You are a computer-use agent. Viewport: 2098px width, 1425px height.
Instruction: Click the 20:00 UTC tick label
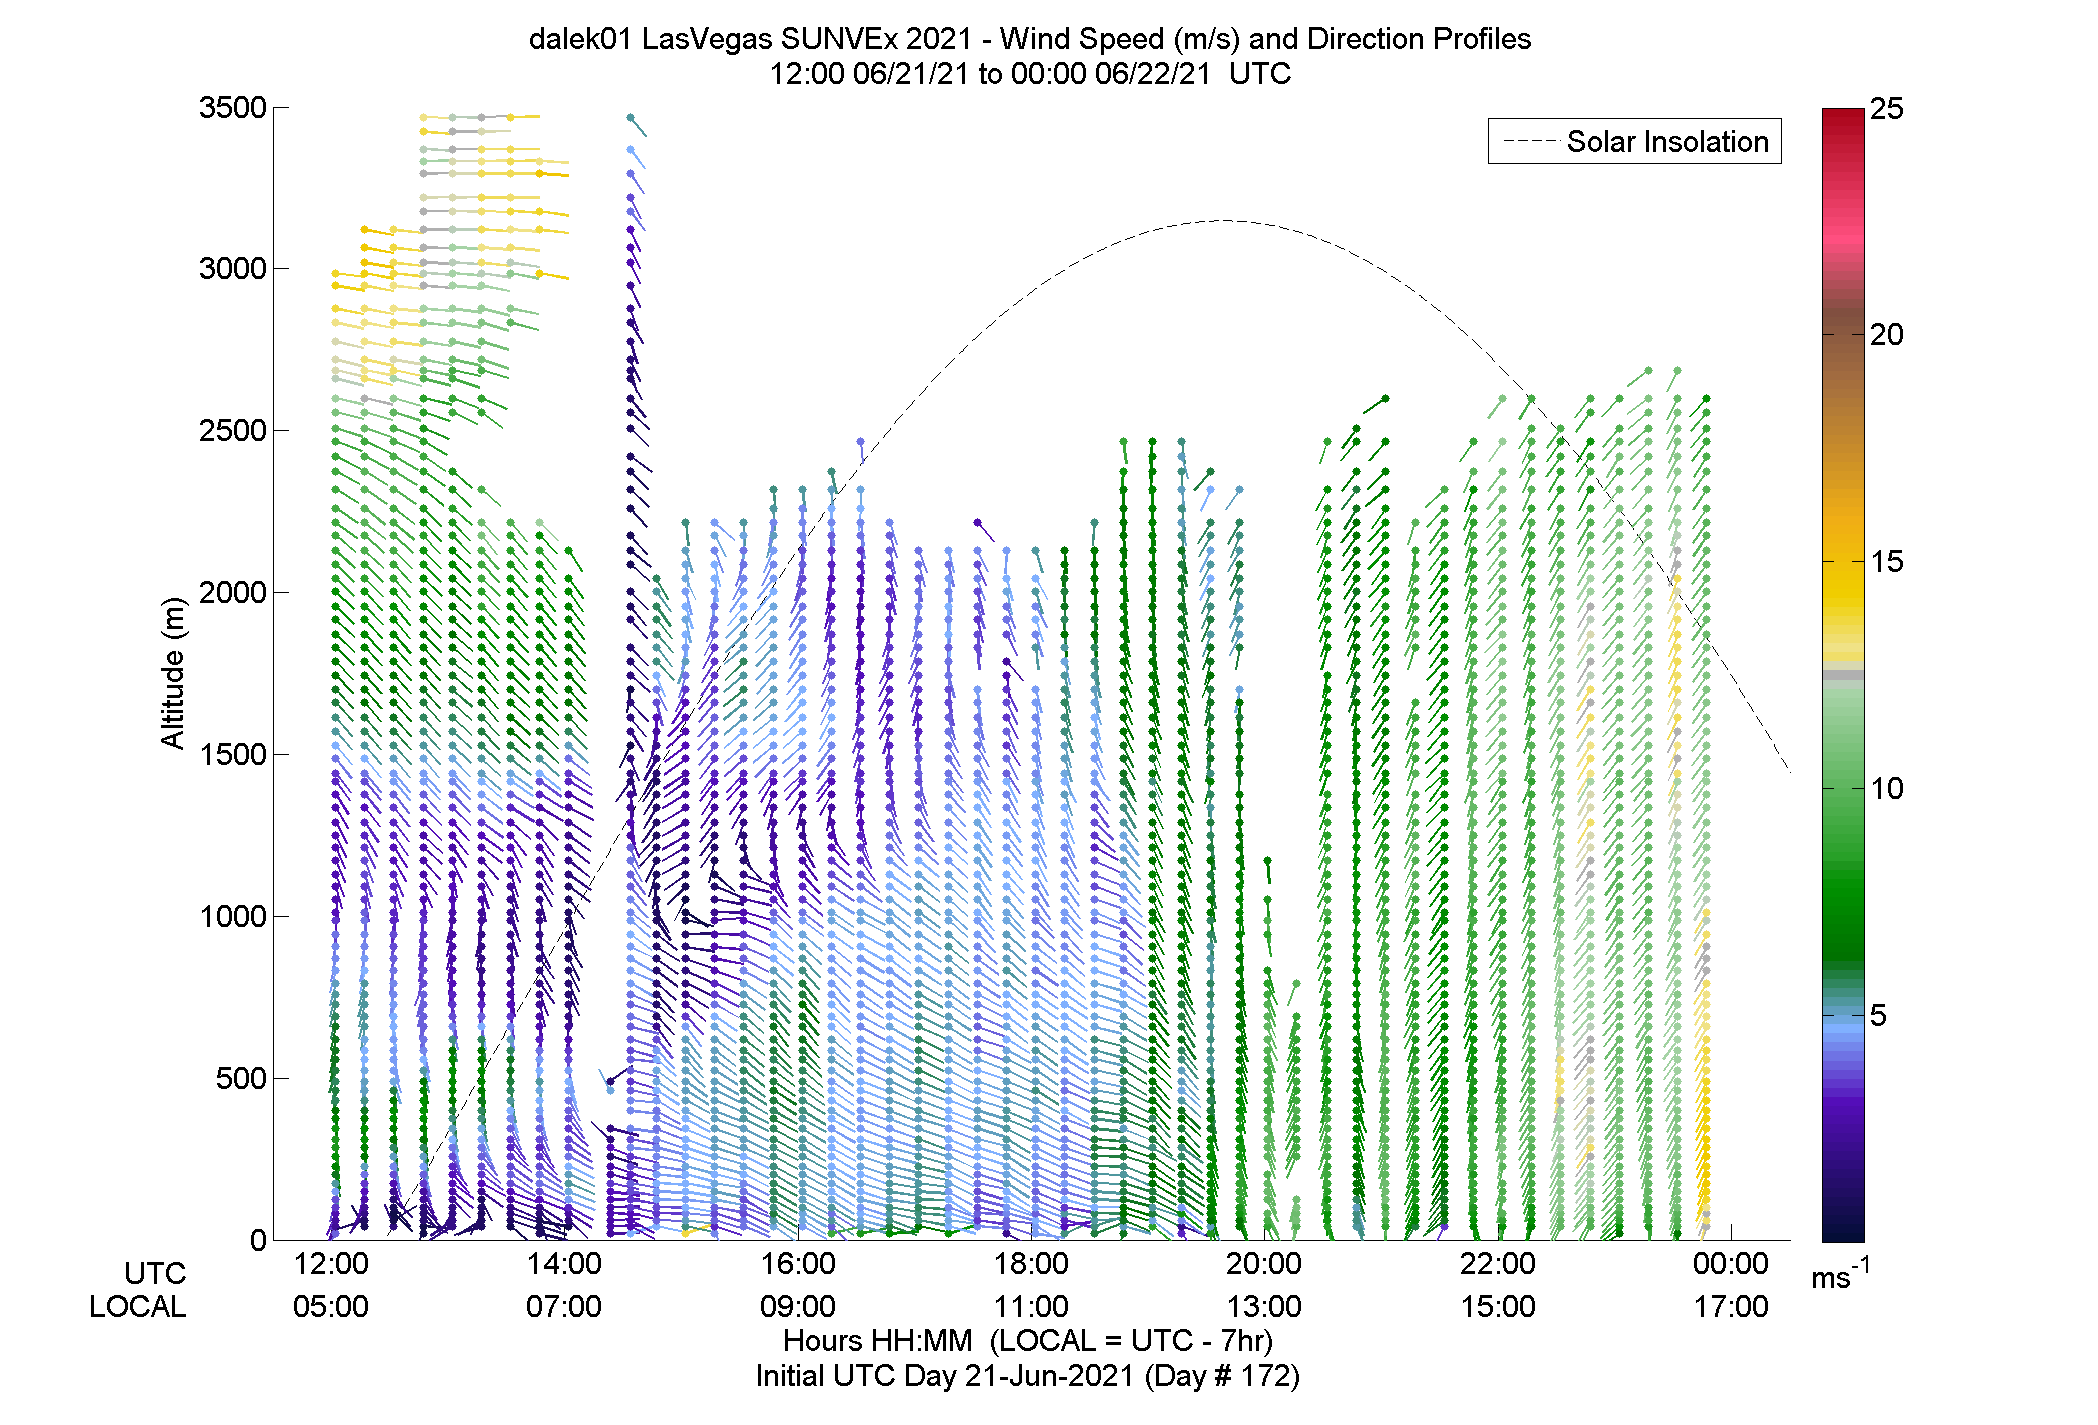tap(1264, 1263)
